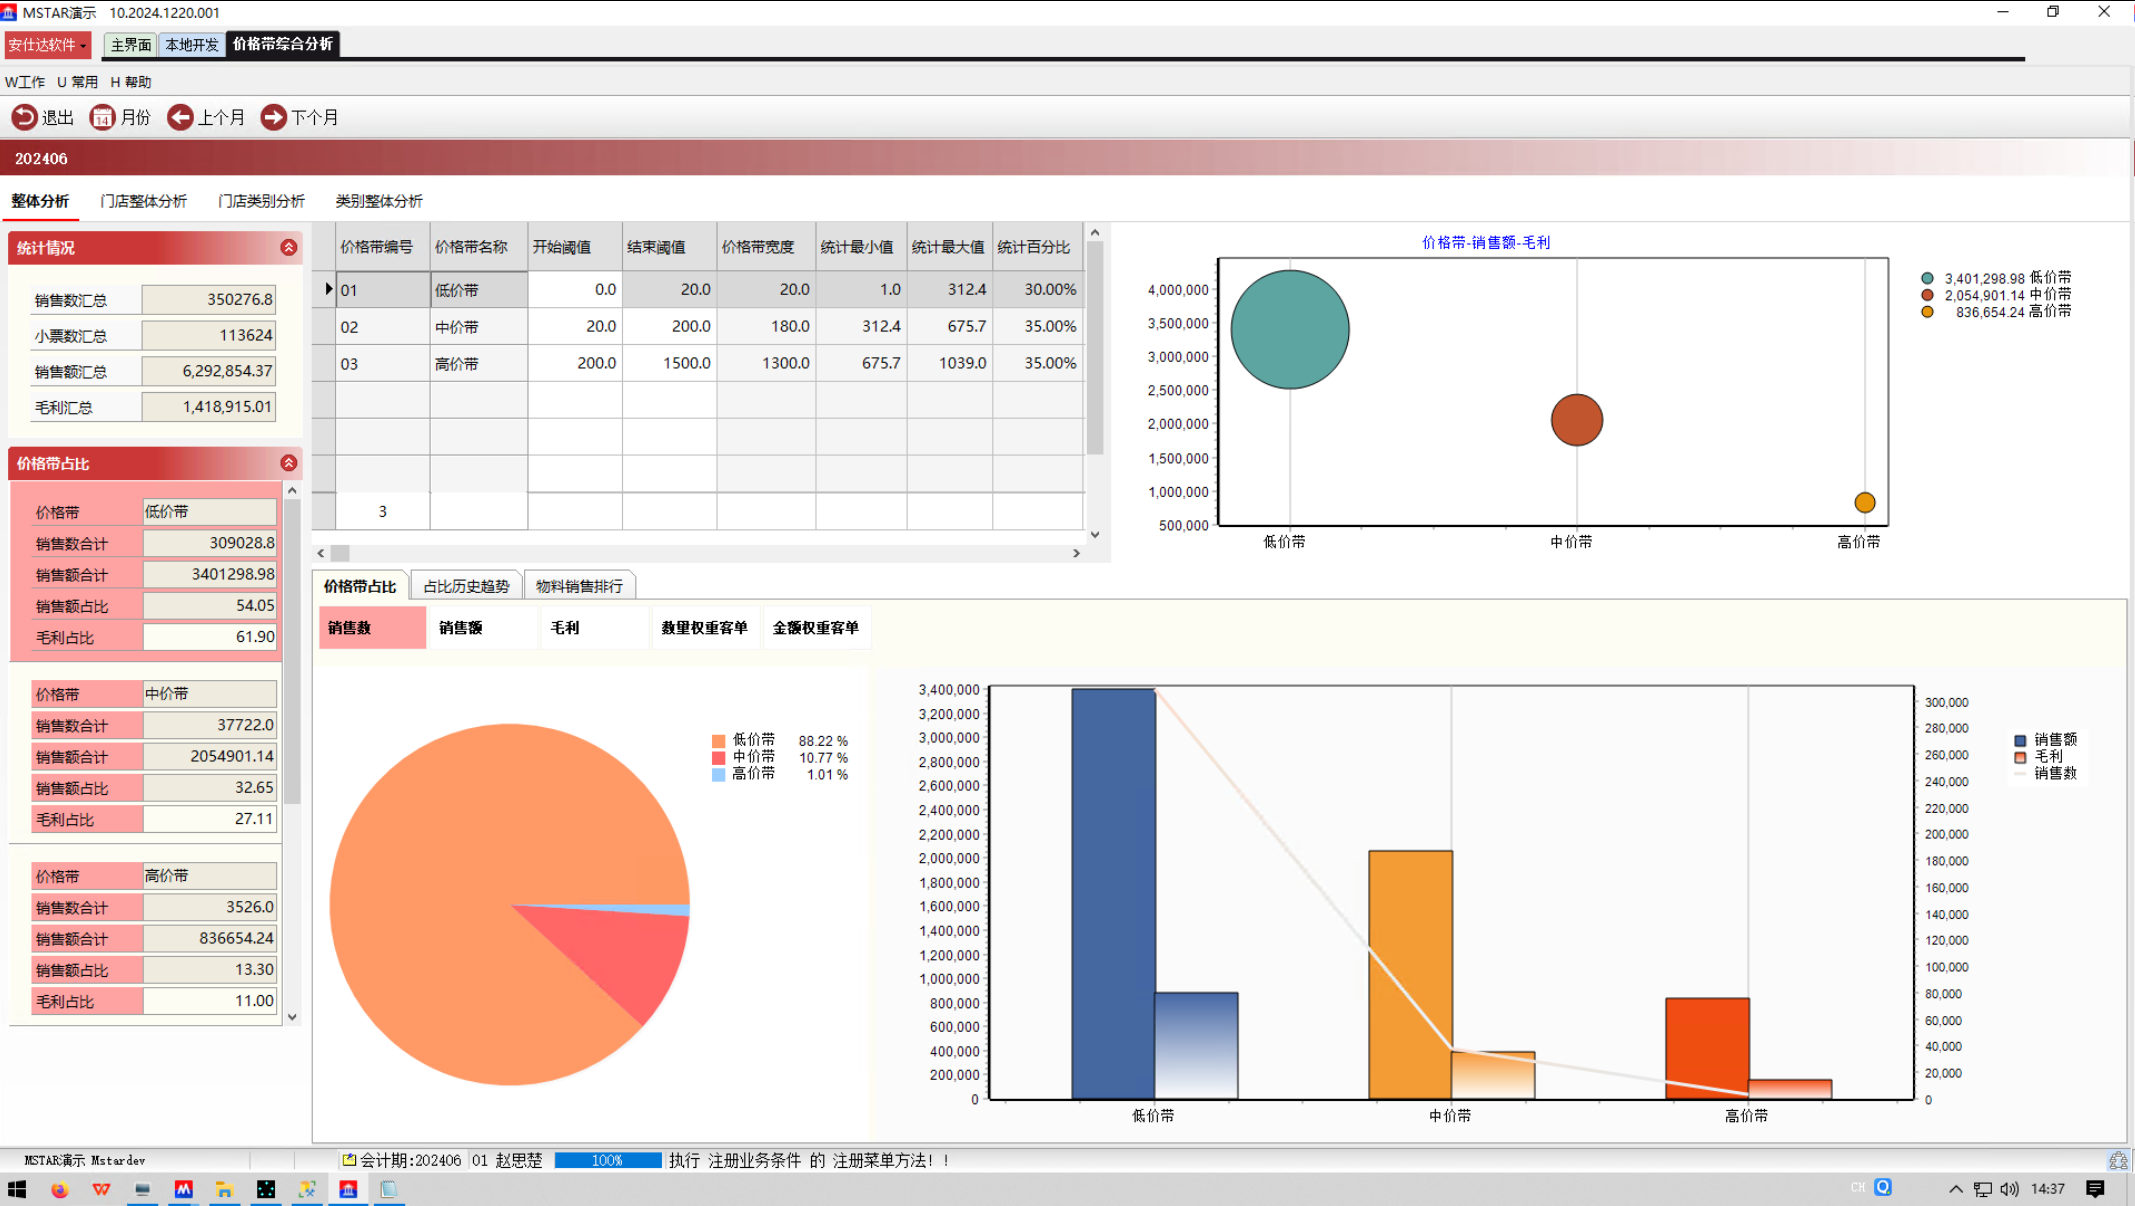
Task: Open the WPS icon in taskbar
Action: (x=101, y=1189)
